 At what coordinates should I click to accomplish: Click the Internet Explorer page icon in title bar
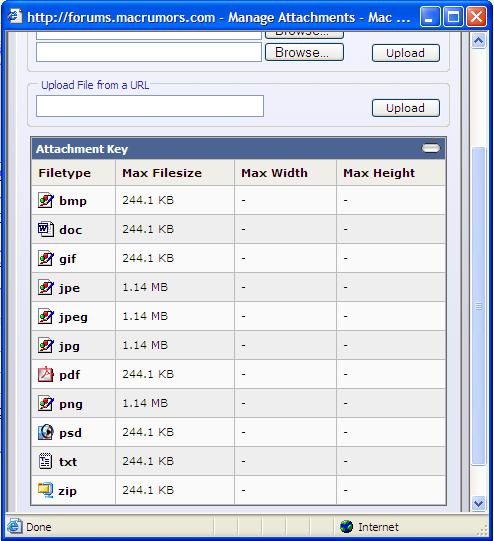(x=15, y=16)
